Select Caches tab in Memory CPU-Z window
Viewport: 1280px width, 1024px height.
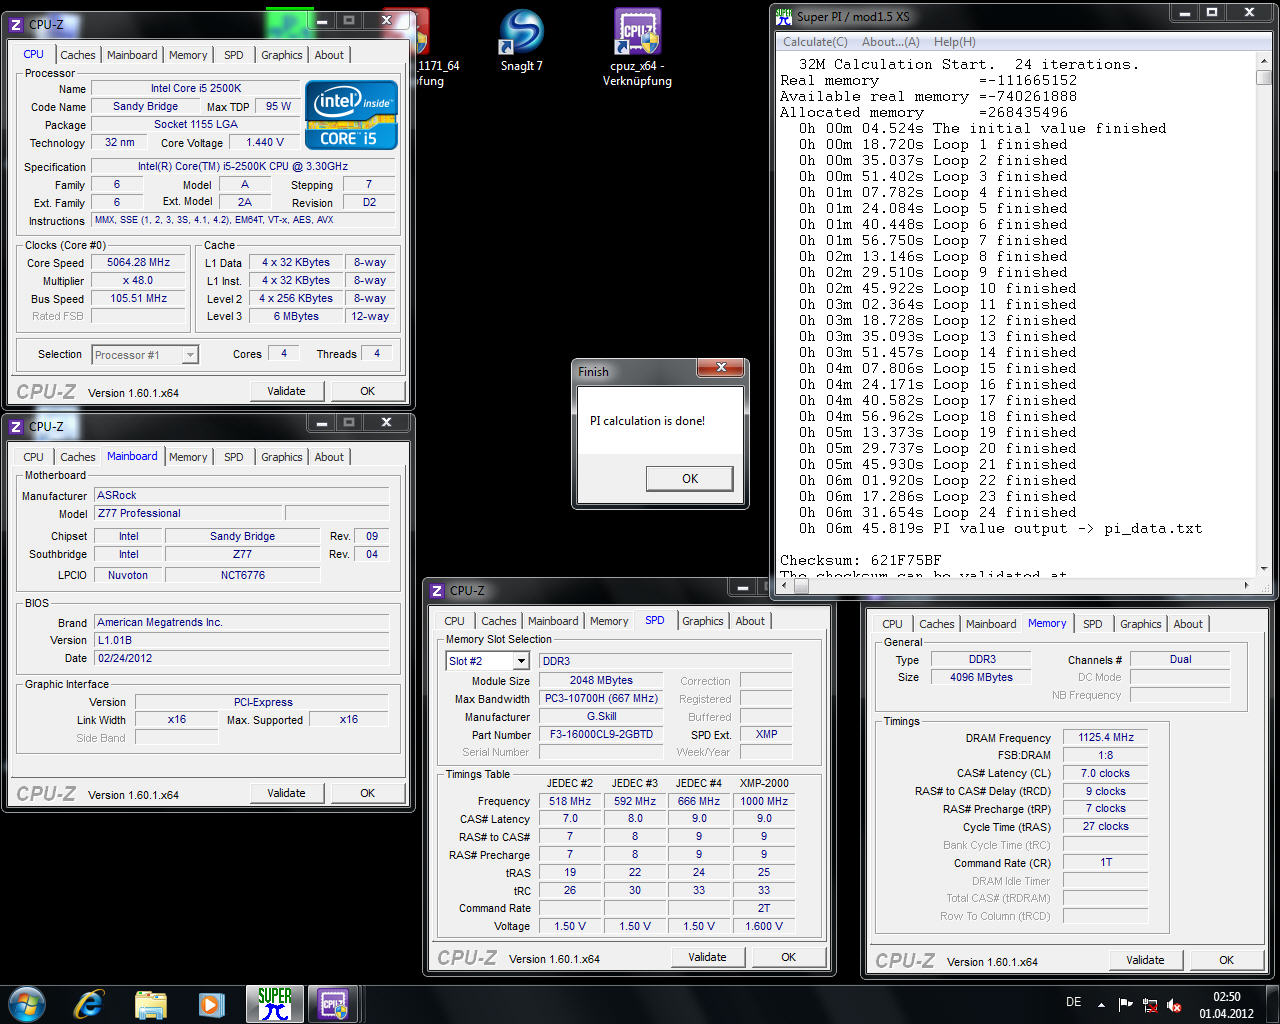pyautogui.click(x=937, y=624)
